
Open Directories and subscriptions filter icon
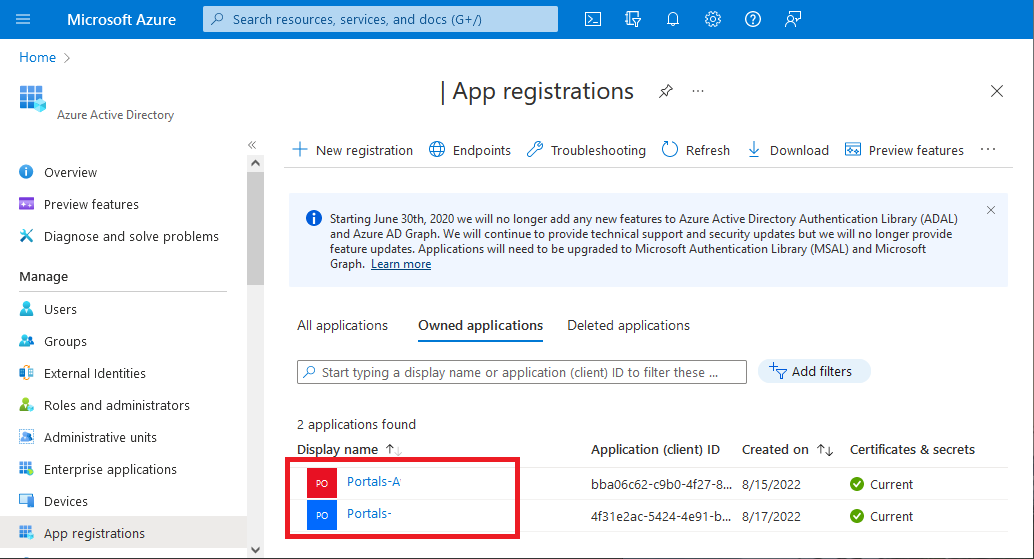[633, 19]
